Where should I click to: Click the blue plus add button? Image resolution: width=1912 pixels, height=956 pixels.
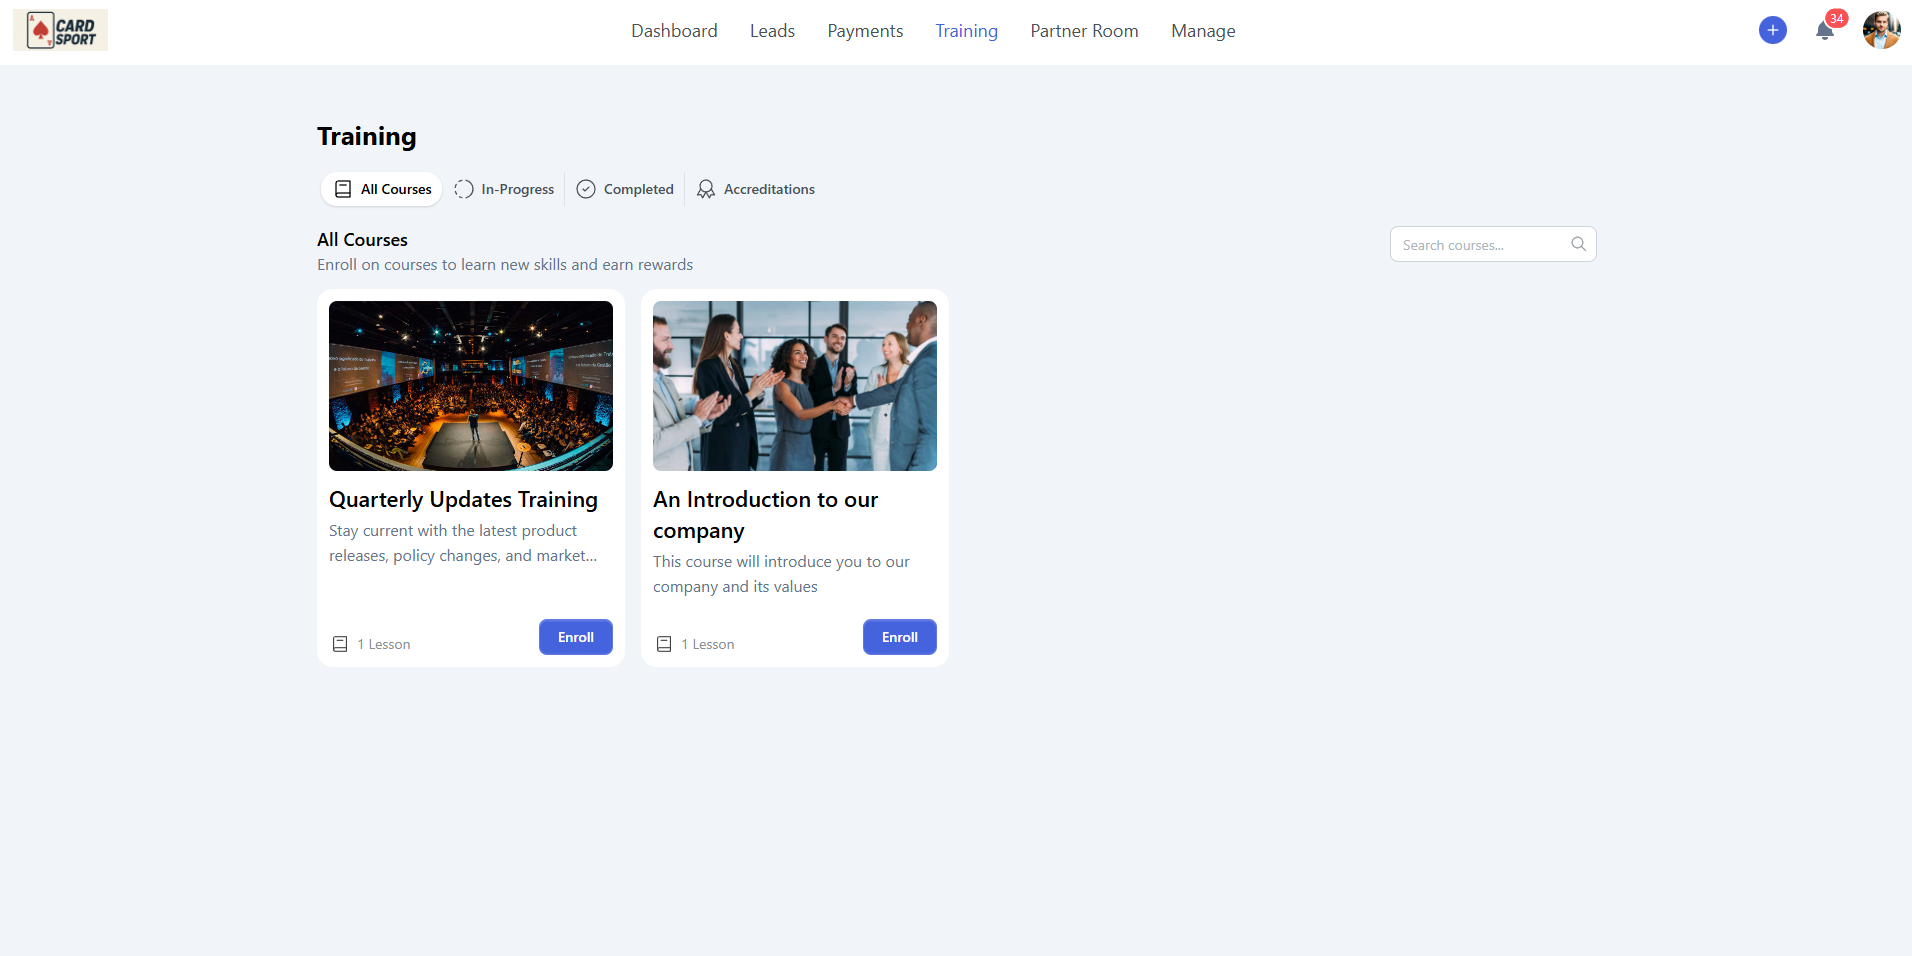[1772, 30]
